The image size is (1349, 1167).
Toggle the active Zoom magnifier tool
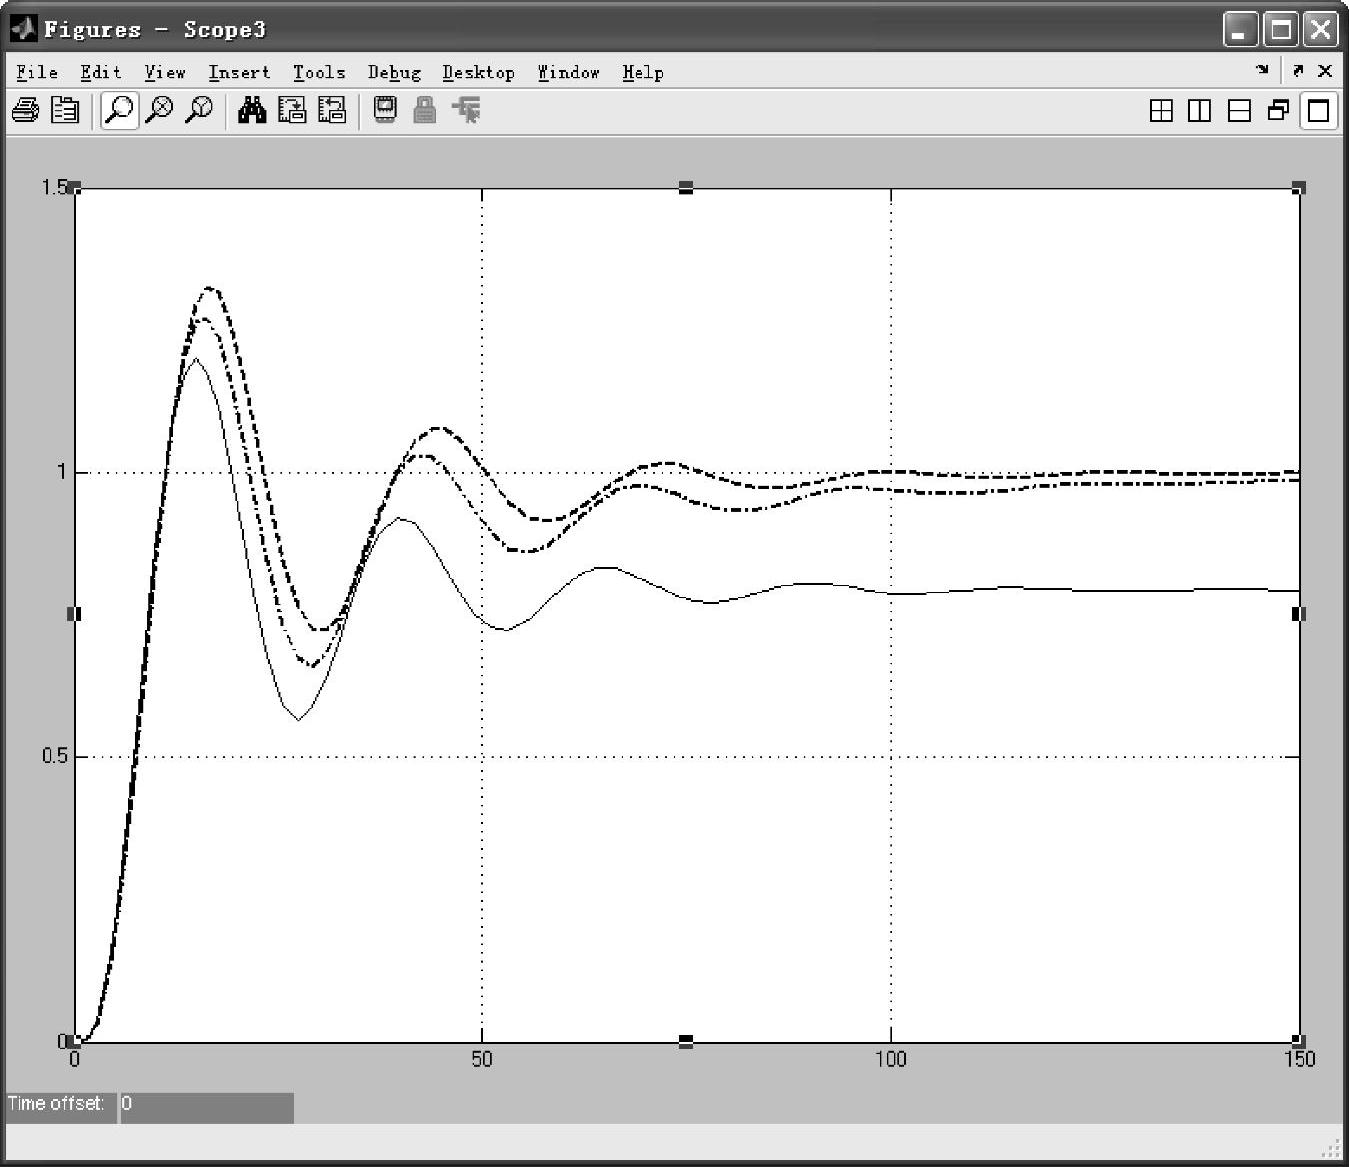click(x=119, y=110)
